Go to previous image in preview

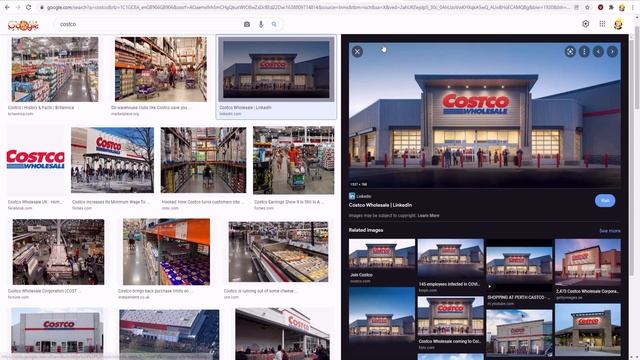coord(598,51)
